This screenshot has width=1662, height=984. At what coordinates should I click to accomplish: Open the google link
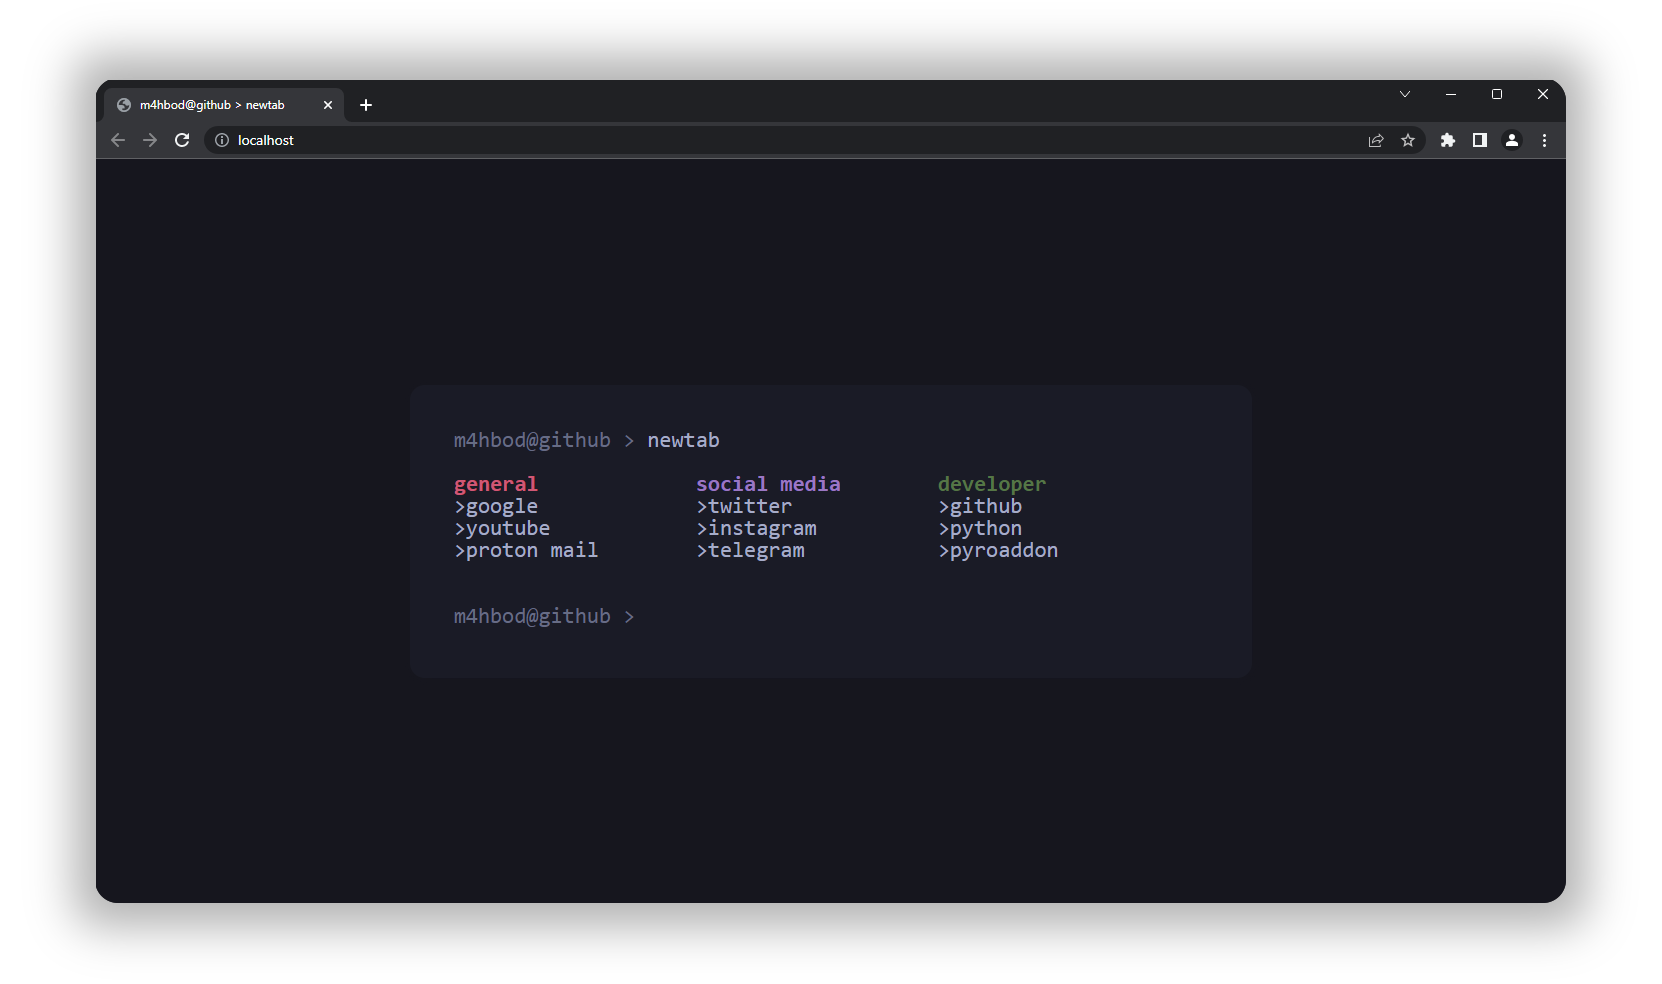click(x=496, y=507)
